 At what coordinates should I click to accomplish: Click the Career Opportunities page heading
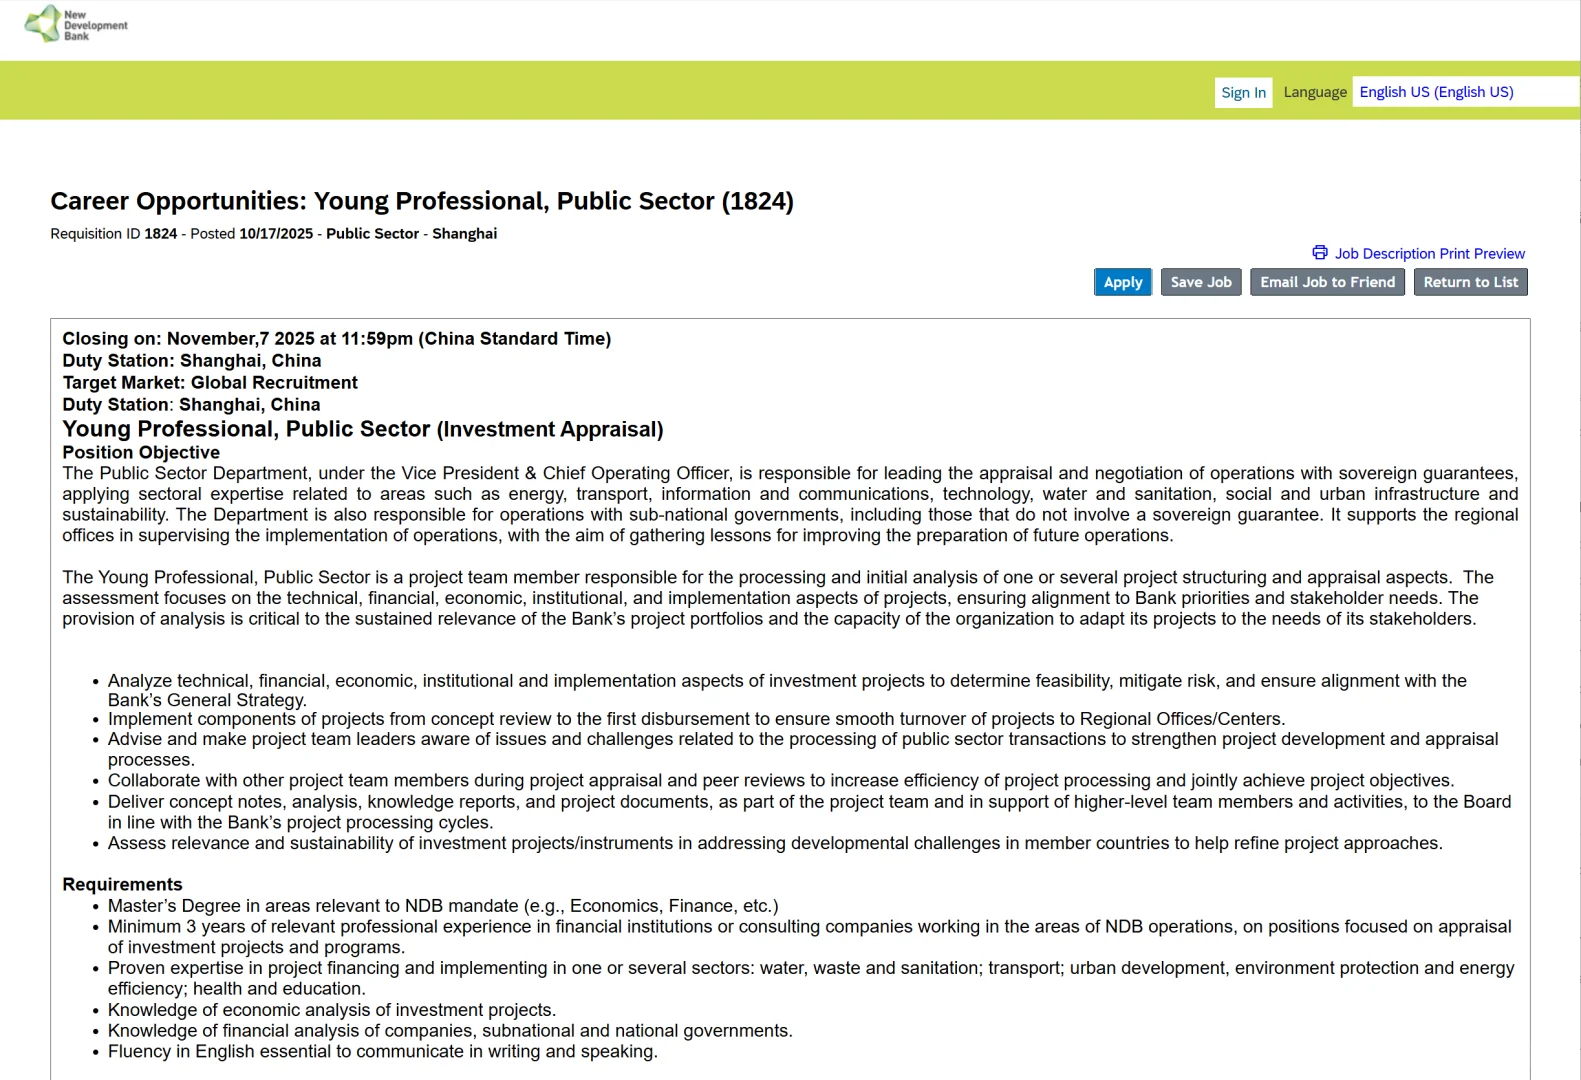tap(421, 201)
